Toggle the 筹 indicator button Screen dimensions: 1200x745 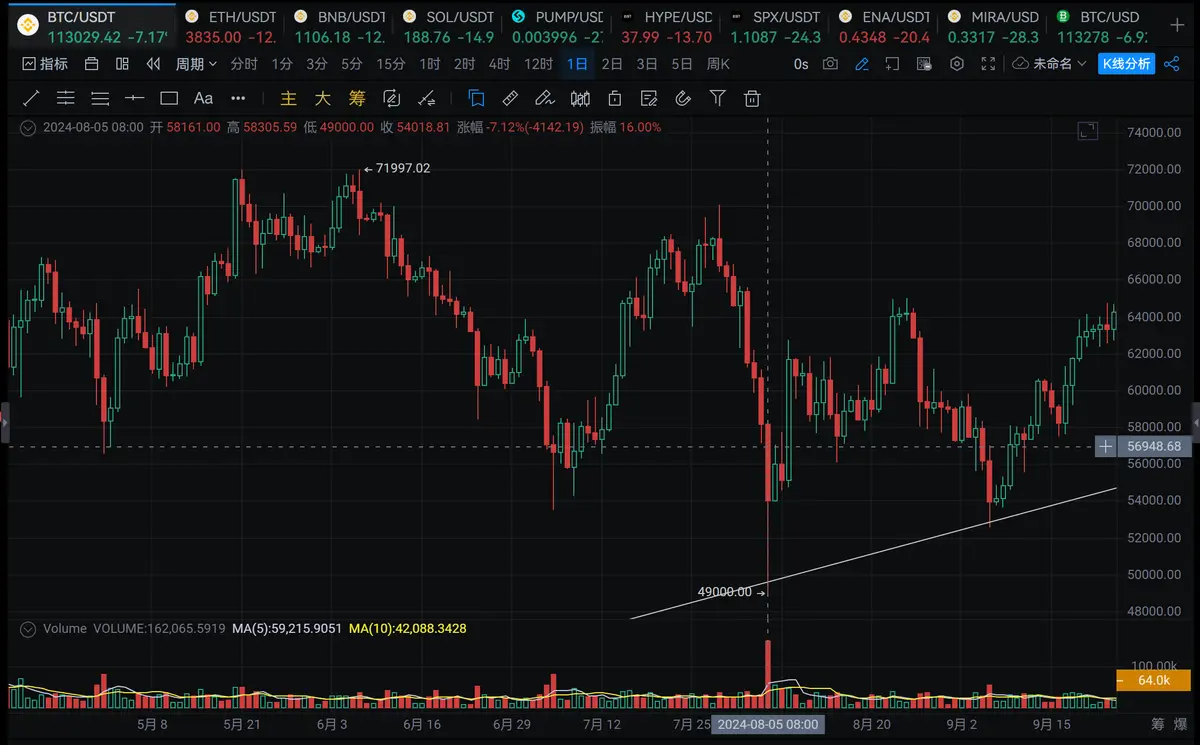357,99
